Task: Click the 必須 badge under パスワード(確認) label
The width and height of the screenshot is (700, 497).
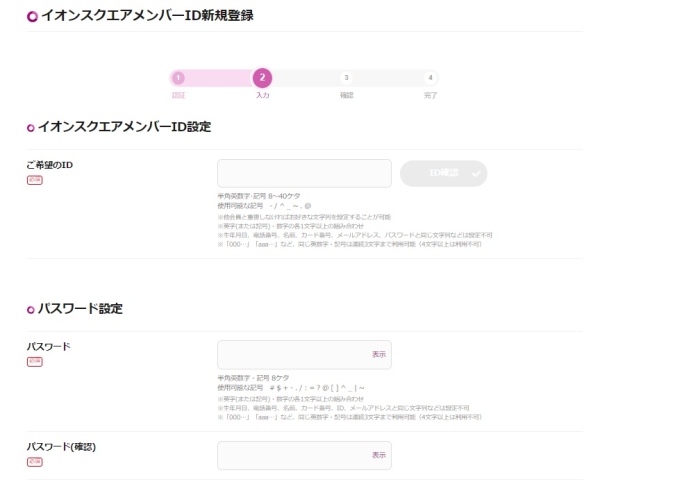Action: click(x=35, y=462)
